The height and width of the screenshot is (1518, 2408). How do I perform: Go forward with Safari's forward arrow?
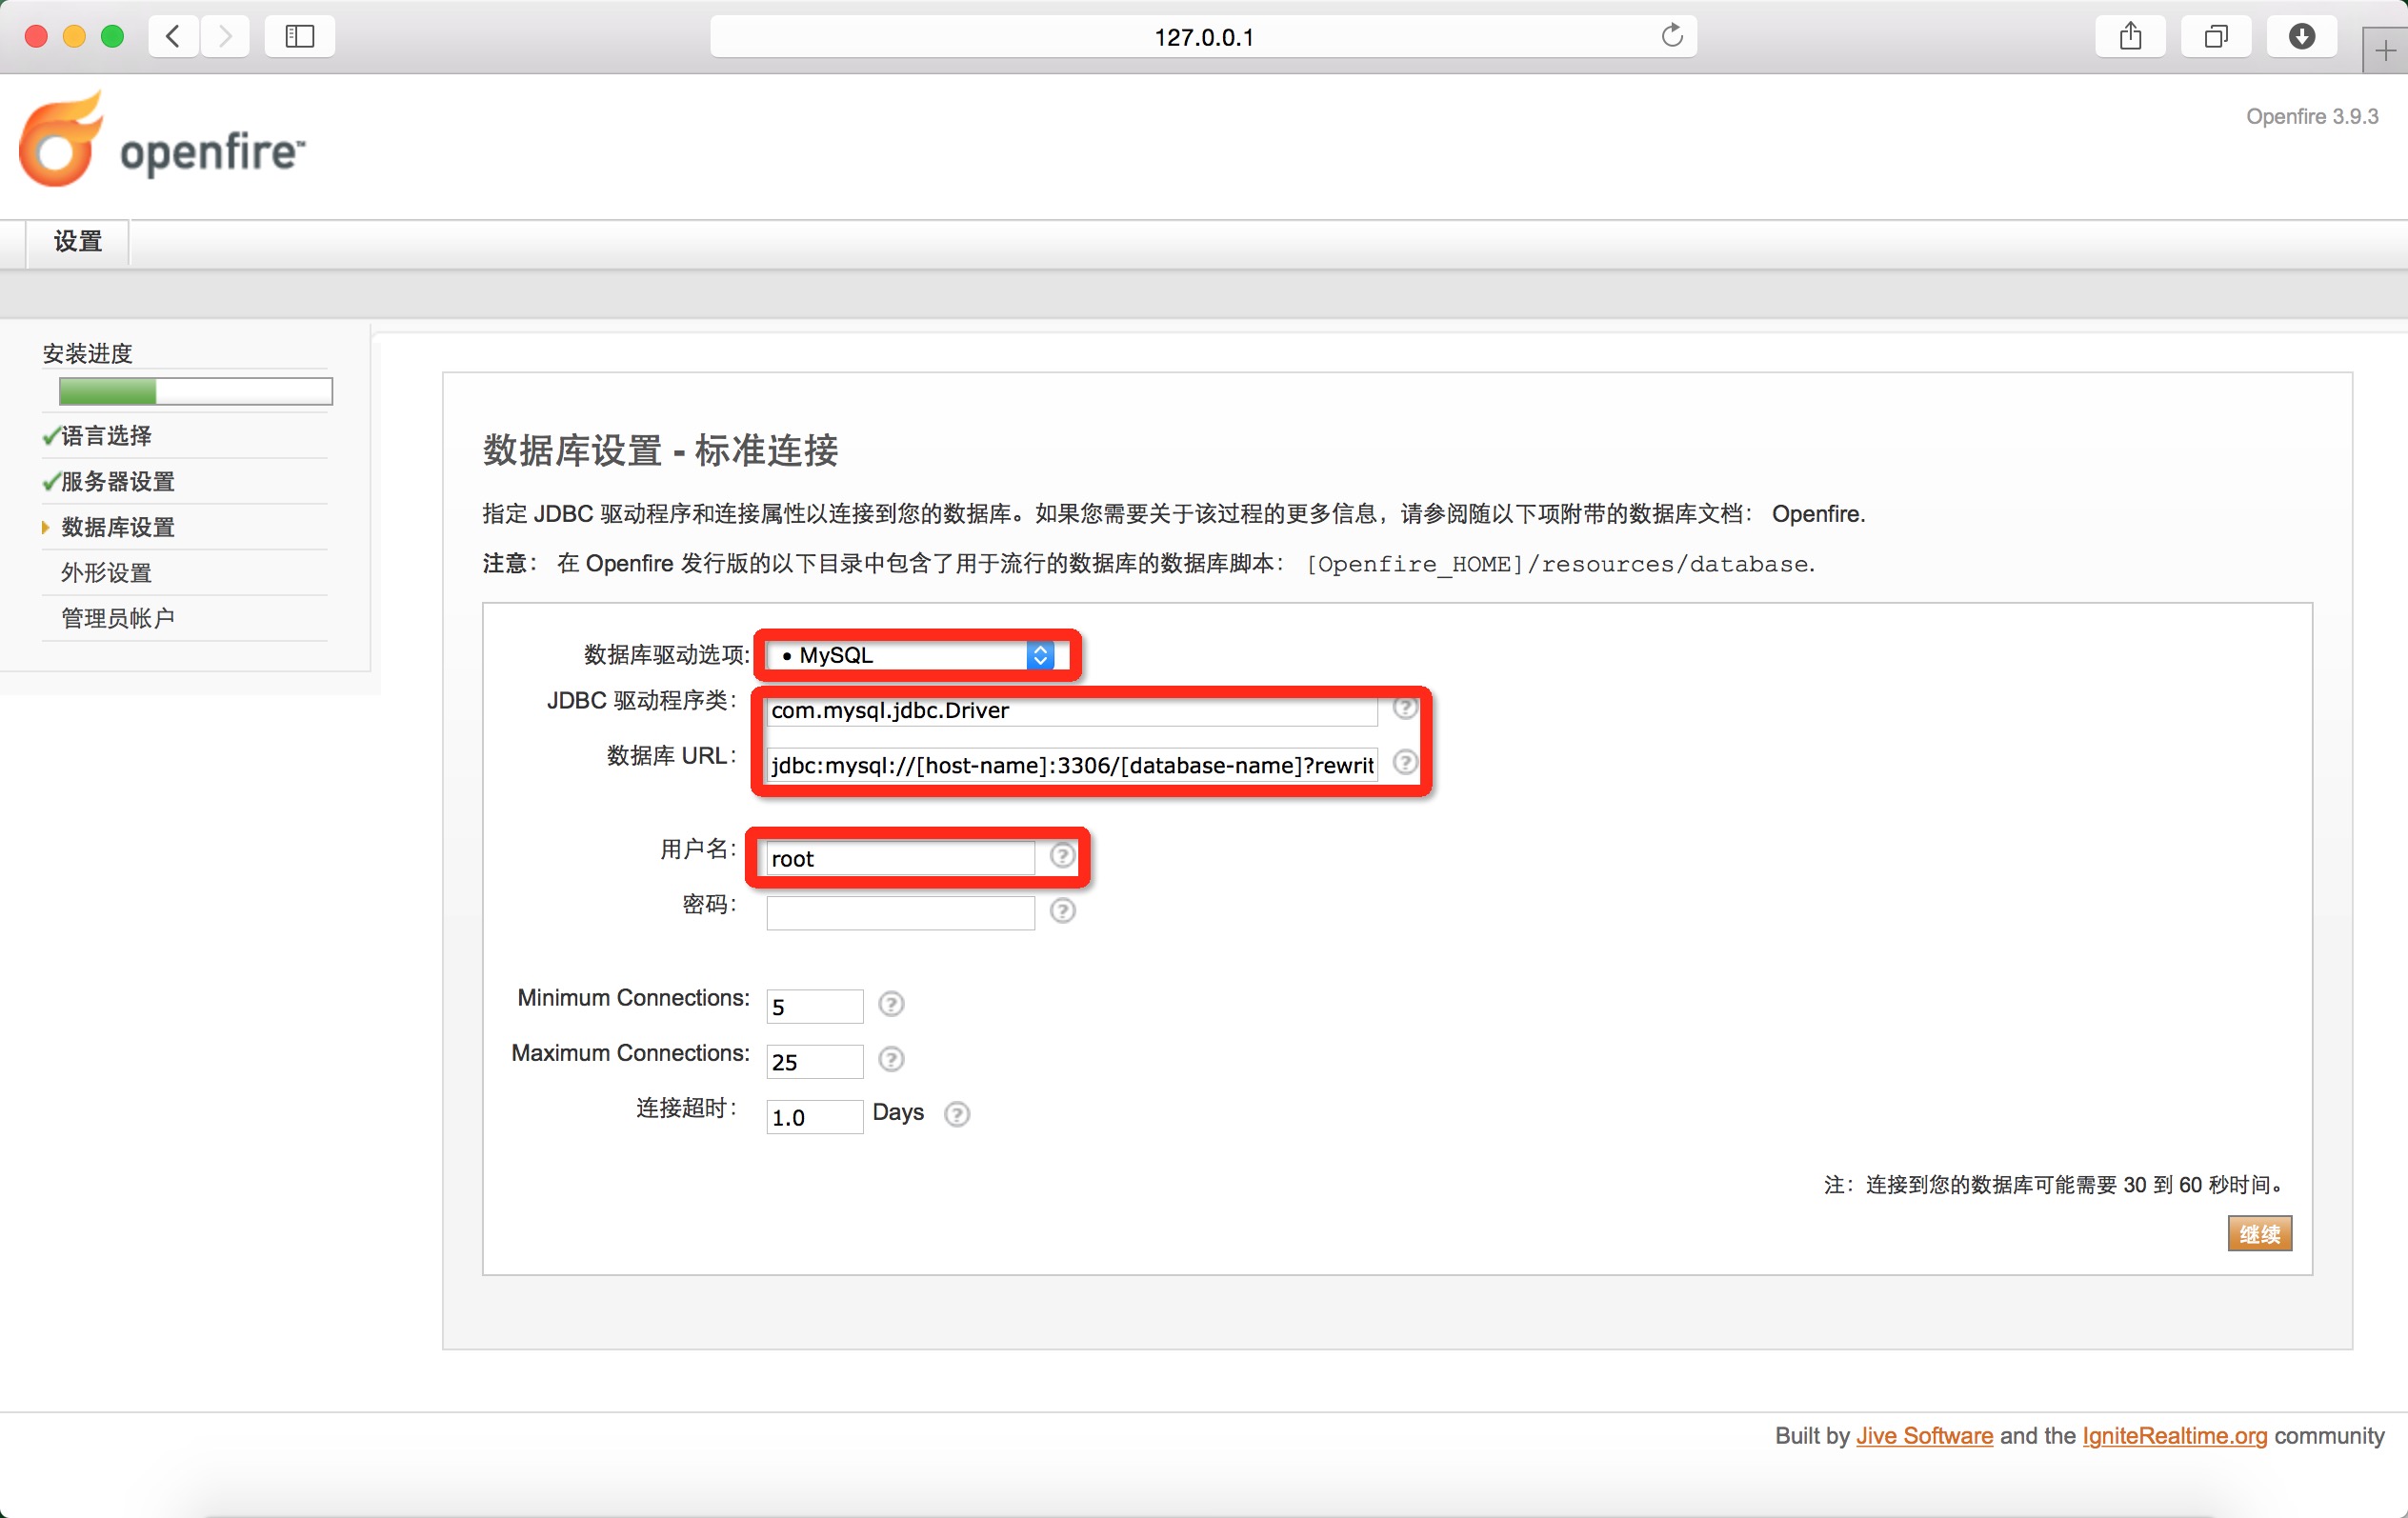225,37
